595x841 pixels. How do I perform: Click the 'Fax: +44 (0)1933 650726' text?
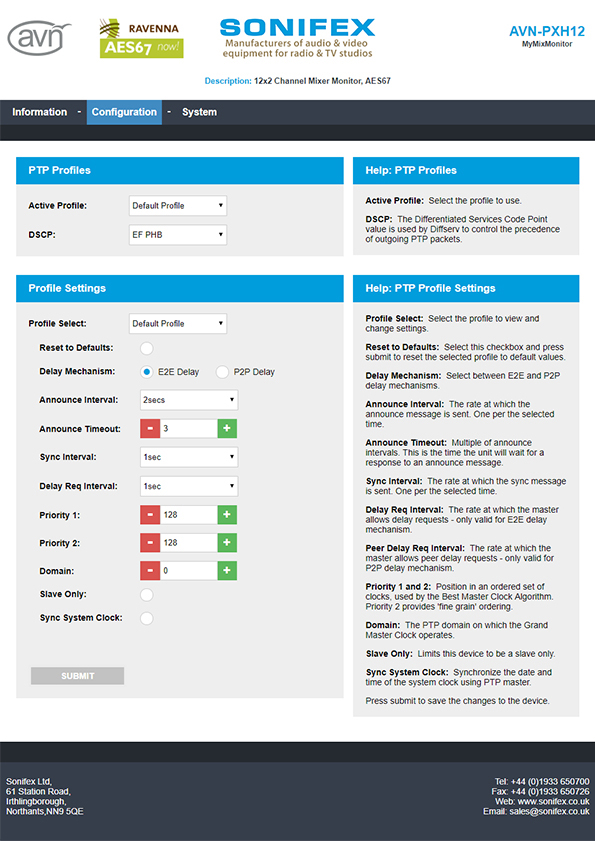[540, 792]
